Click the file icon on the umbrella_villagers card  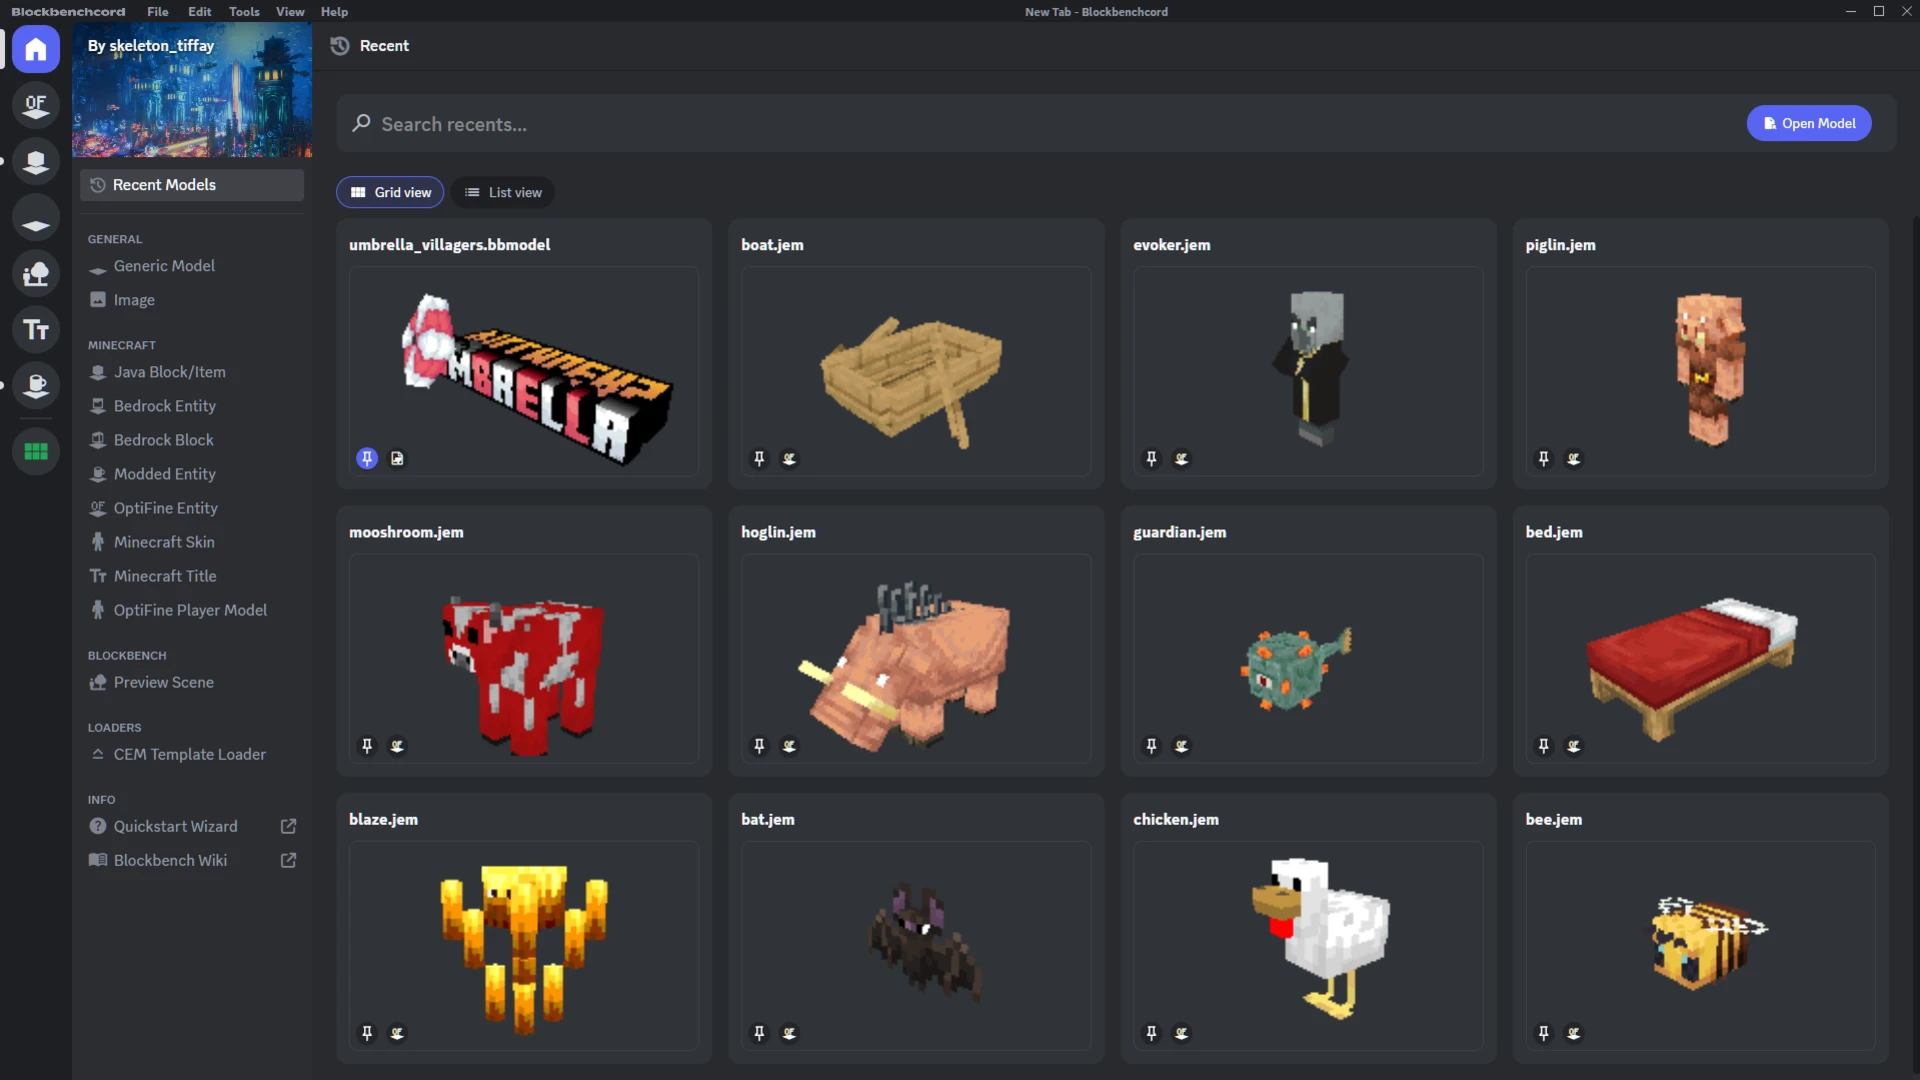click(x=397, y=459)
